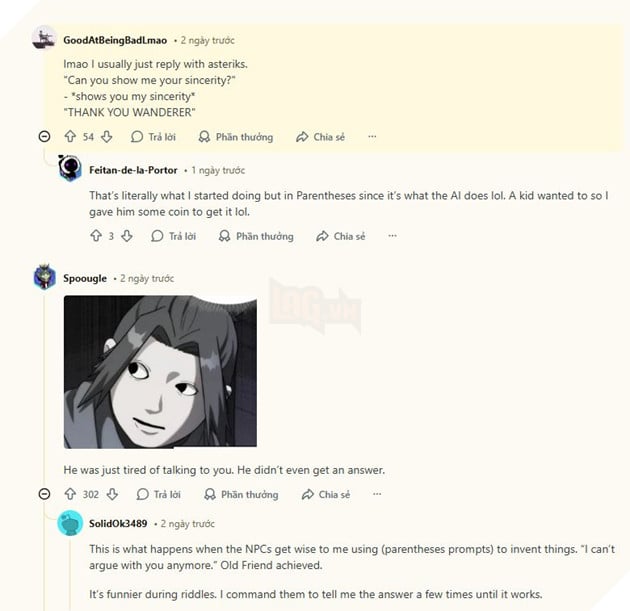This screenshot has width=630, height=611.
Task: Give Phần thưởng award to Feitan-de-la-Portor's reply
Action: (x=256, y=236)
